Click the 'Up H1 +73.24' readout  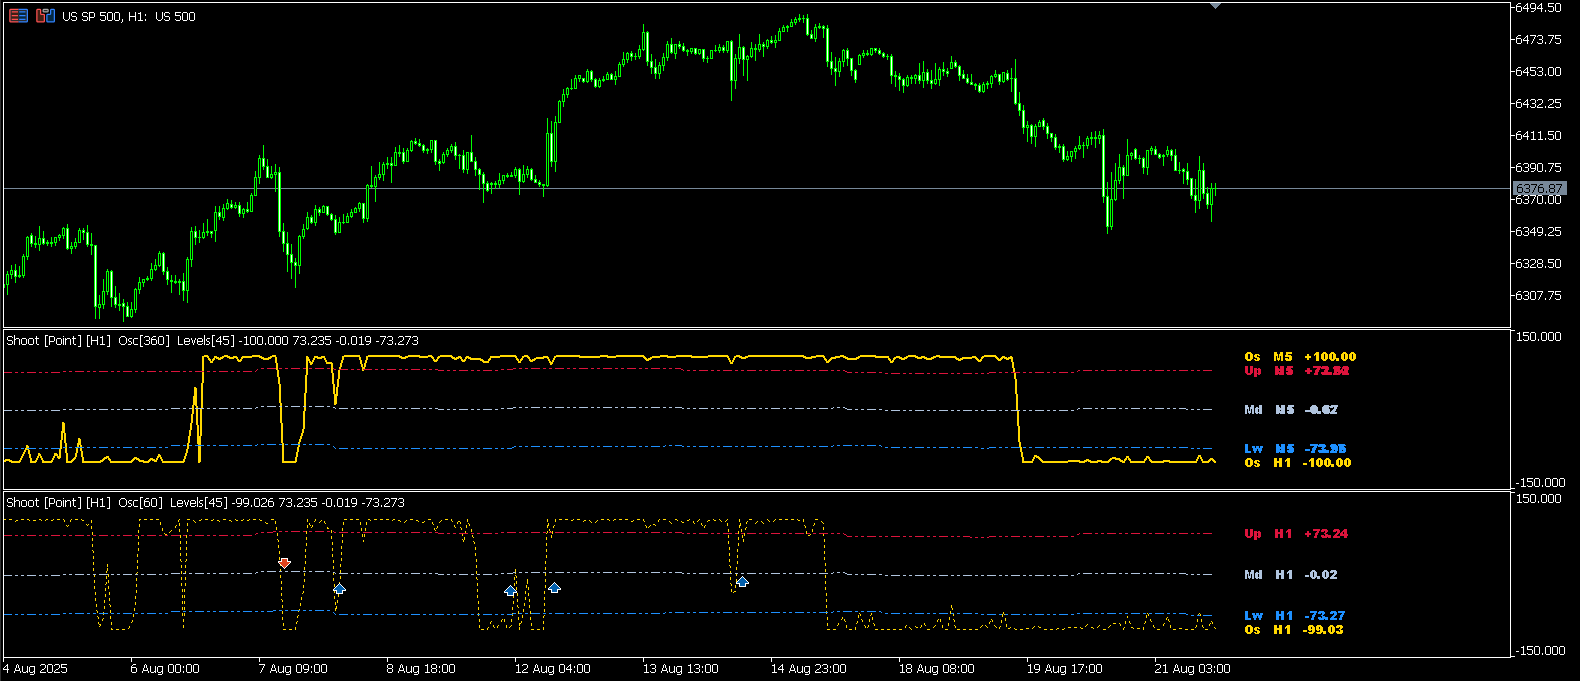(1296, 534)
